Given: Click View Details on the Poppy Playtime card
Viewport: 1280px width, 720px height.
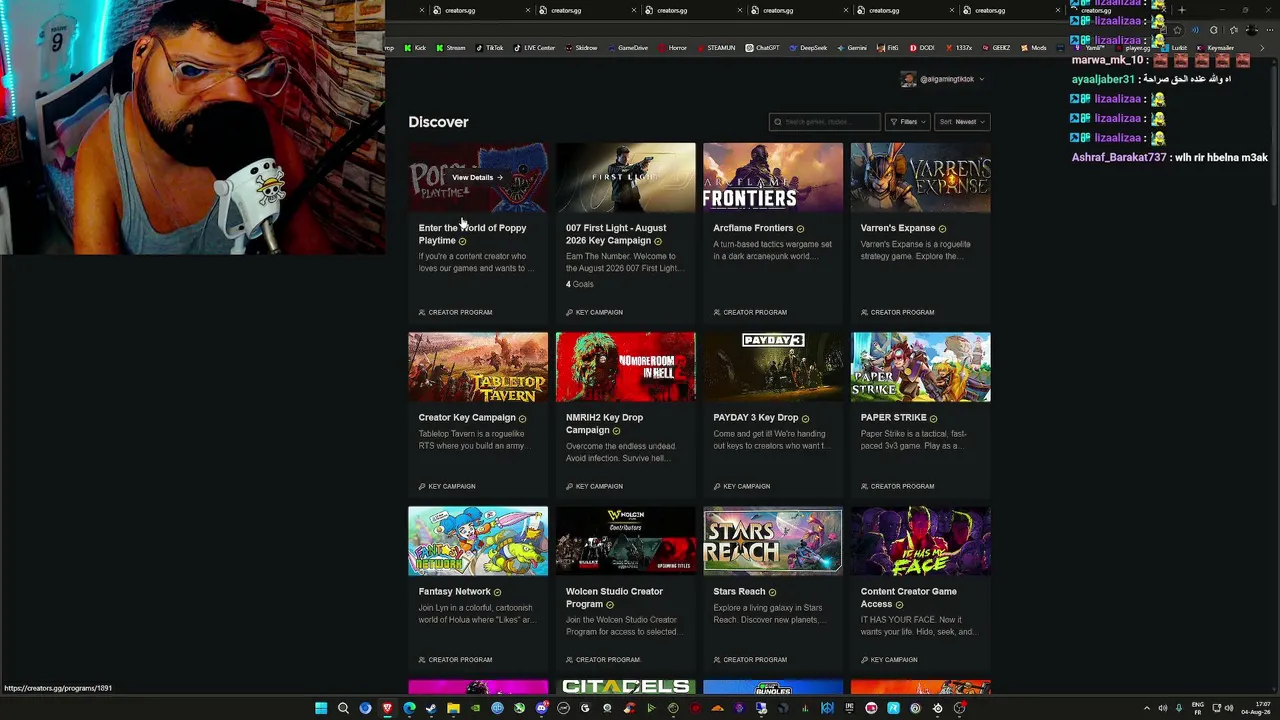Looking at the screenshot, I should 477,177.
